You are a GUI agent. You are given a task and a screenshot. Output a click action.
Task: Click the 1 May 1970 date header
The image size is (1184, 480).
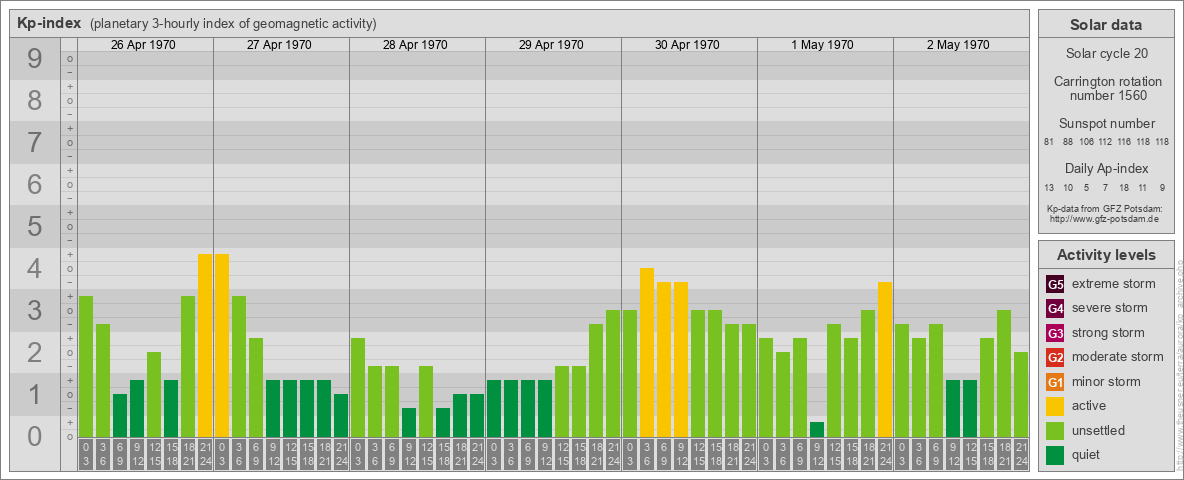(x=822, y=45)
